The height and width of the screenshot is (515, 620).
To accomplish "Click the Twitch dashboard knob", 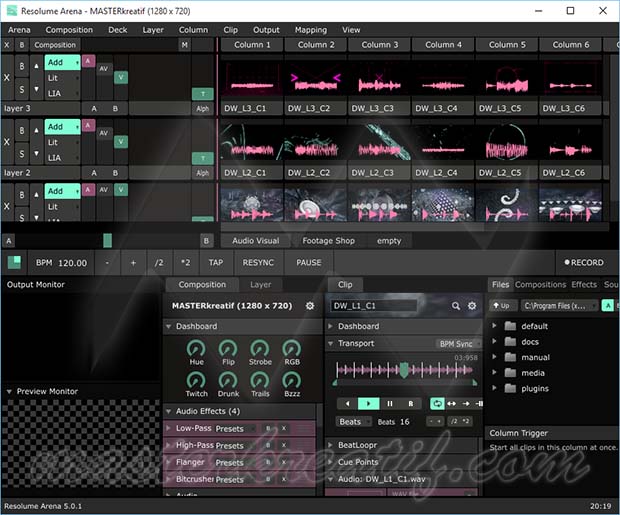I will click(x=196, y=381).
